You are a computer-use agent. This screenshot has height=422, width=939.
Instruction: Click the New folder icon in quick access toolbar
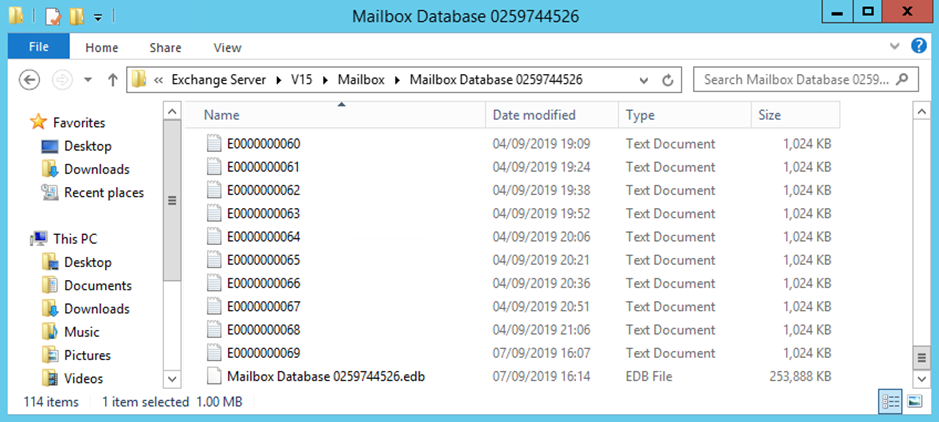pos(76,17)
